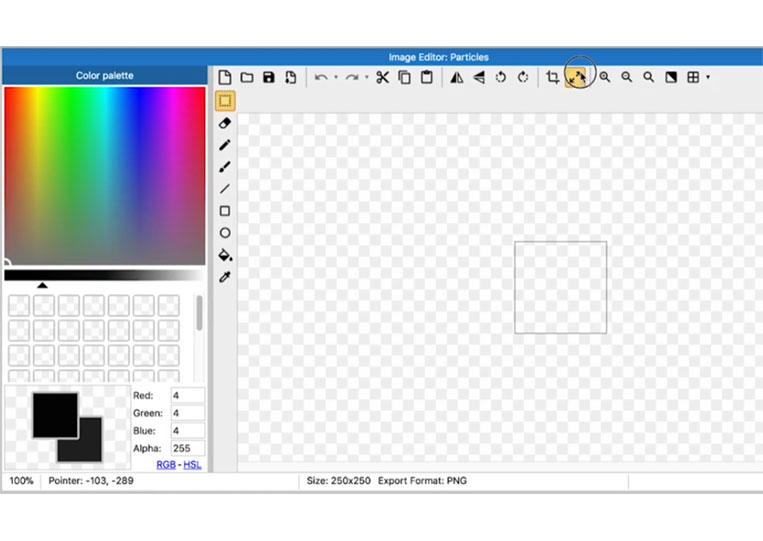
Task: Edit the Blue value field
Action: [188, 430]
